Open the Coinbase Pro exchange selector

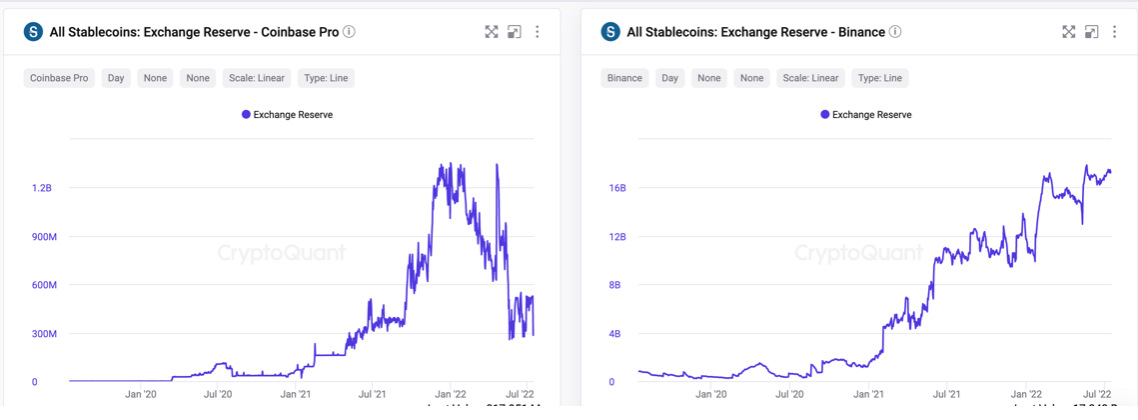(x=59, y=78)
